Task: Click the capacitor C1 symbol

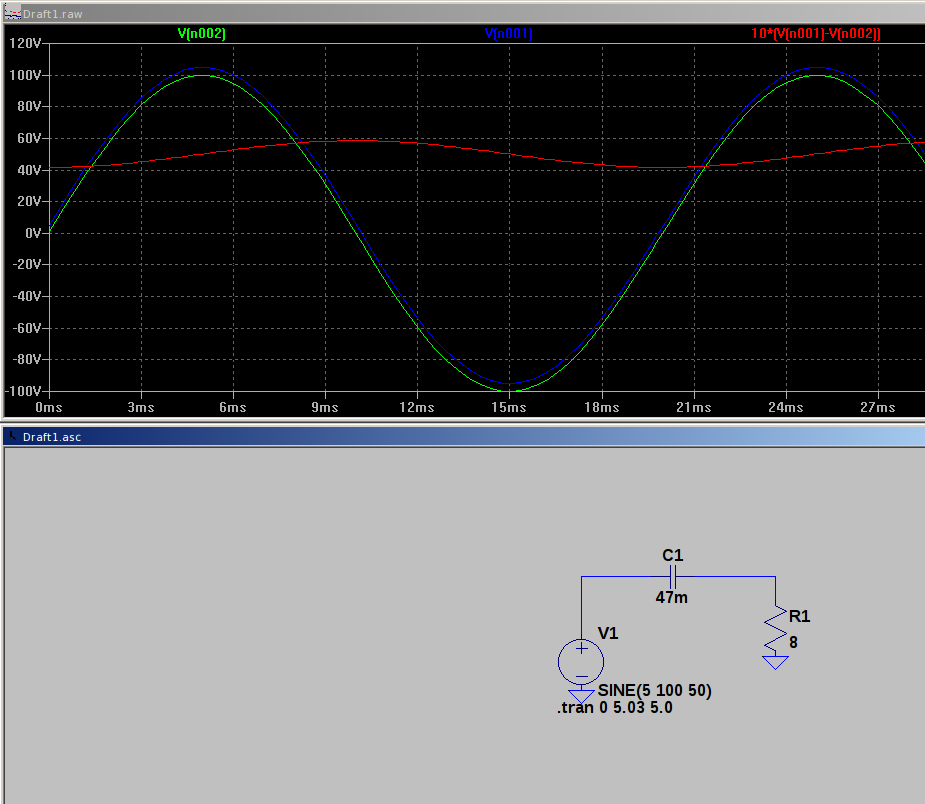Action: pos(673,576)
